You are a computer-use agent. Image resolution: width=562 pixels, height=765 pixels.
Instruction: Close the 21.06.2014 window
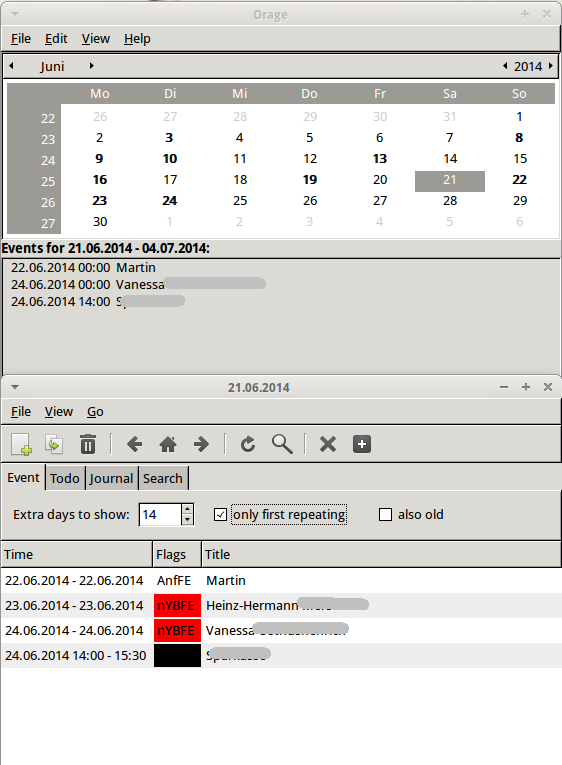(x=548, y=387)
